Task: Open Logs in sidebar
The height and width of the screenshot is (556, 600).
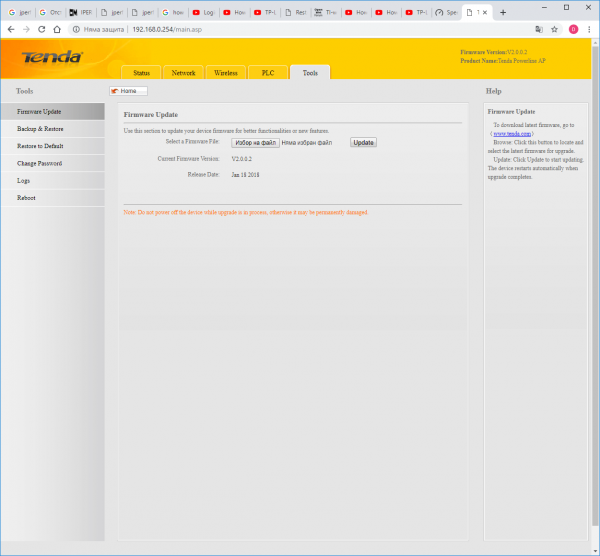Action: click(x=52, y=181)
